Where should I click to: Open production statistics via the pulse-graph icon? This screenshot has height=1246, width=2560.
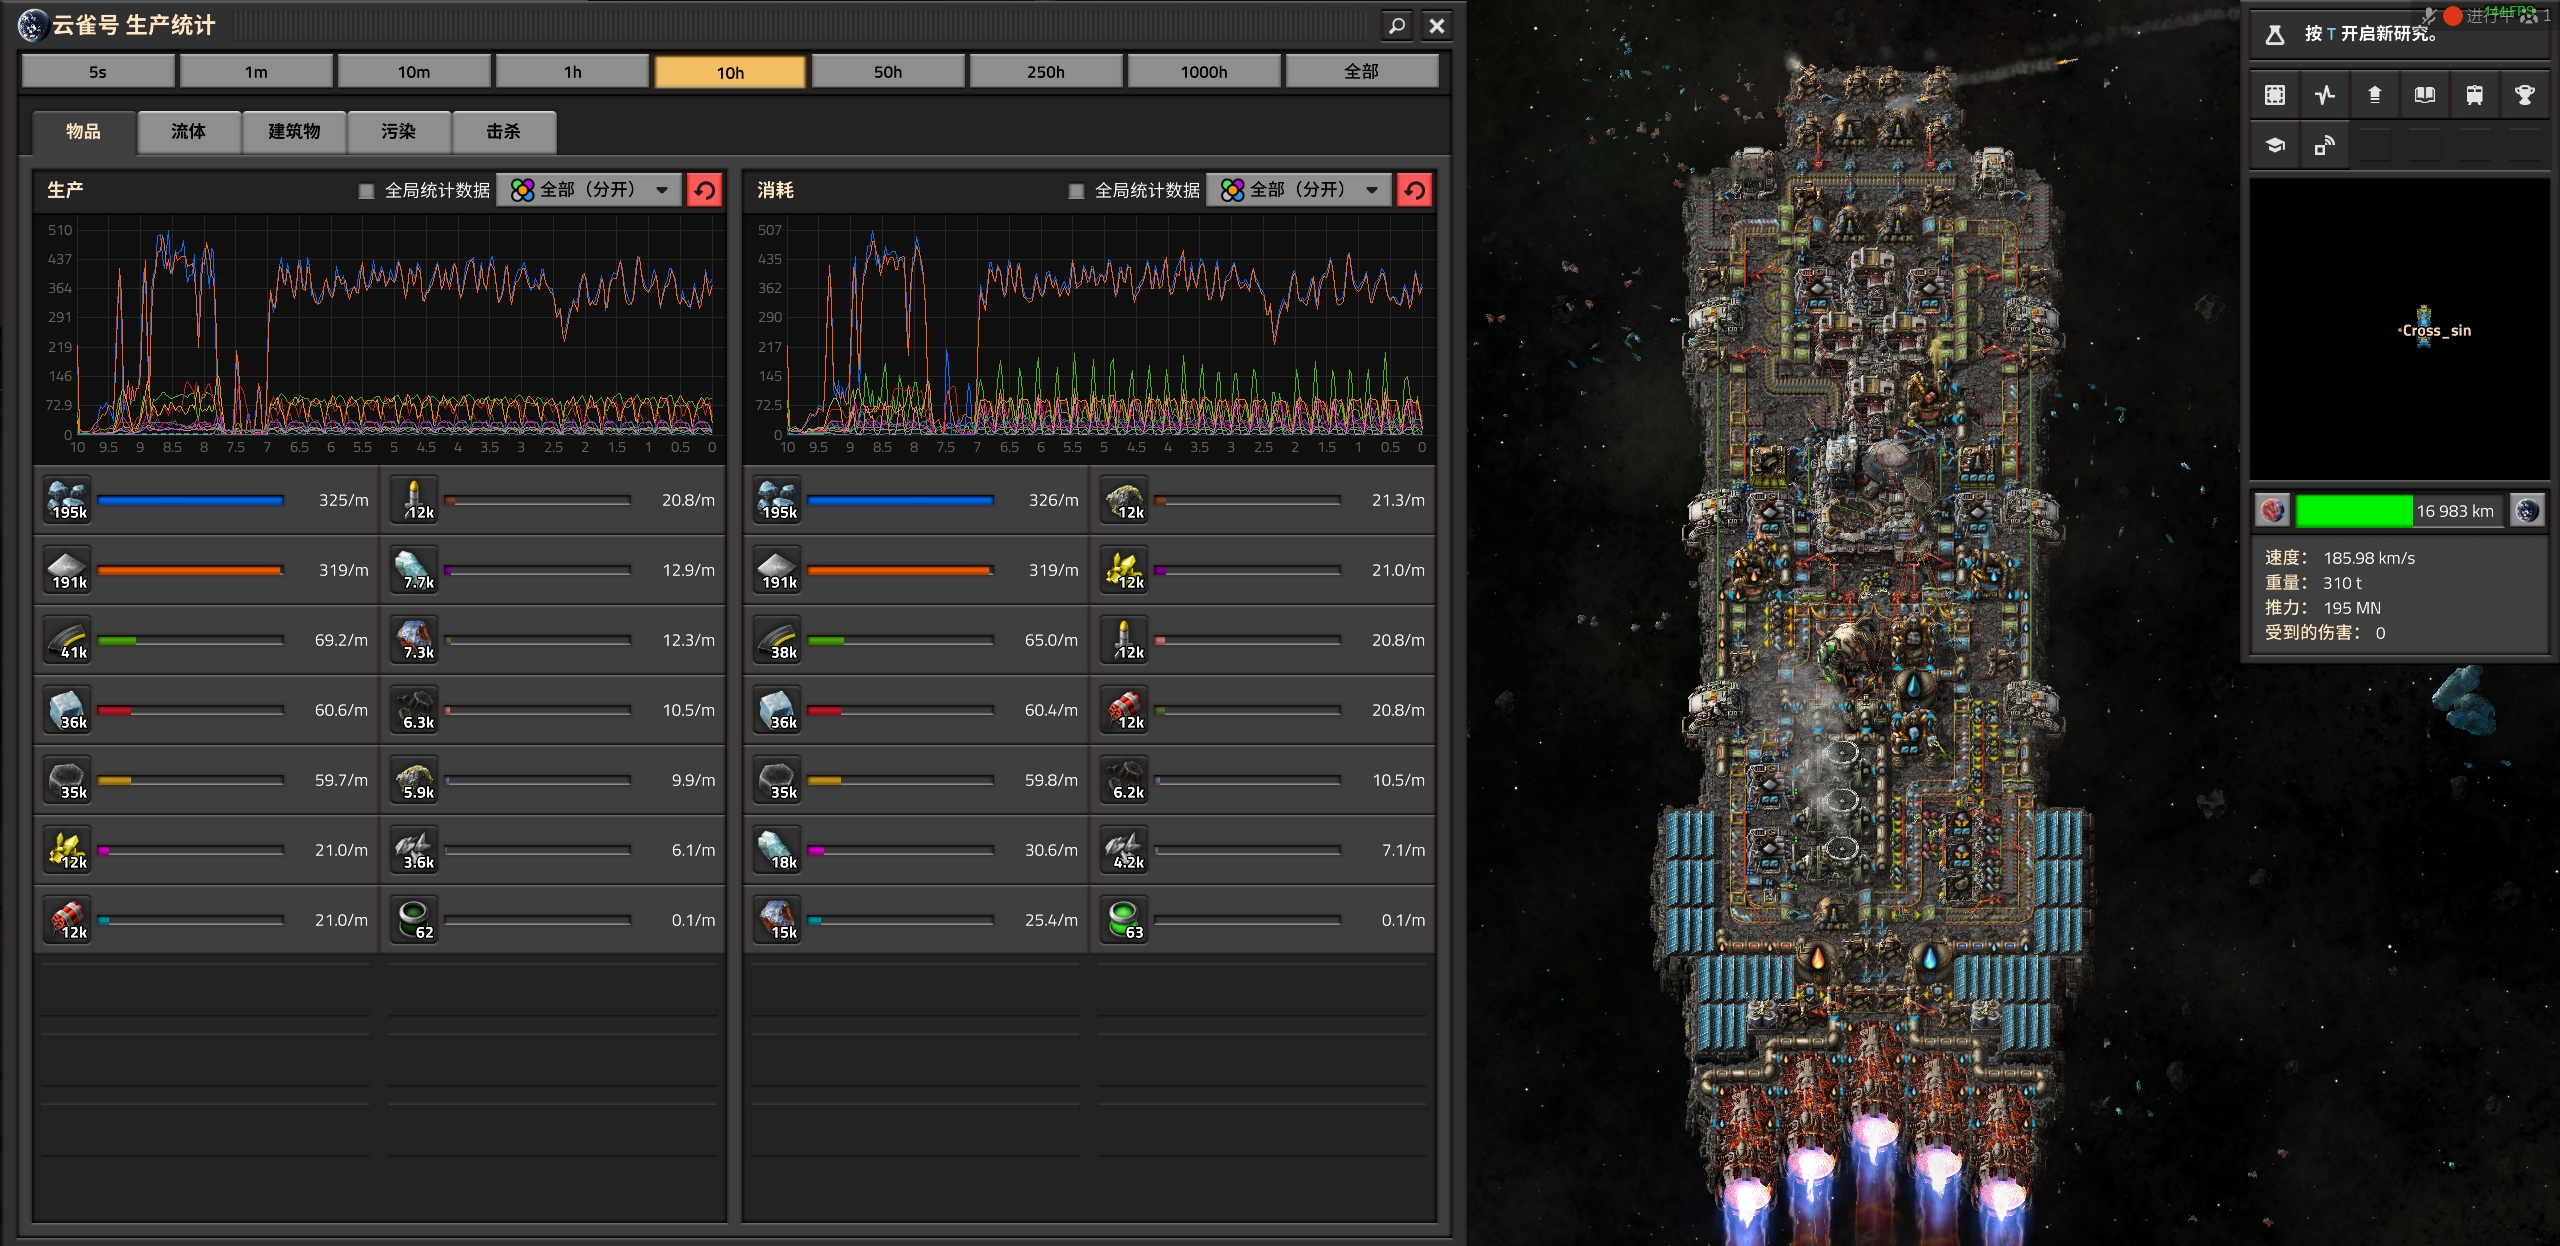[x=2324, y=95]
